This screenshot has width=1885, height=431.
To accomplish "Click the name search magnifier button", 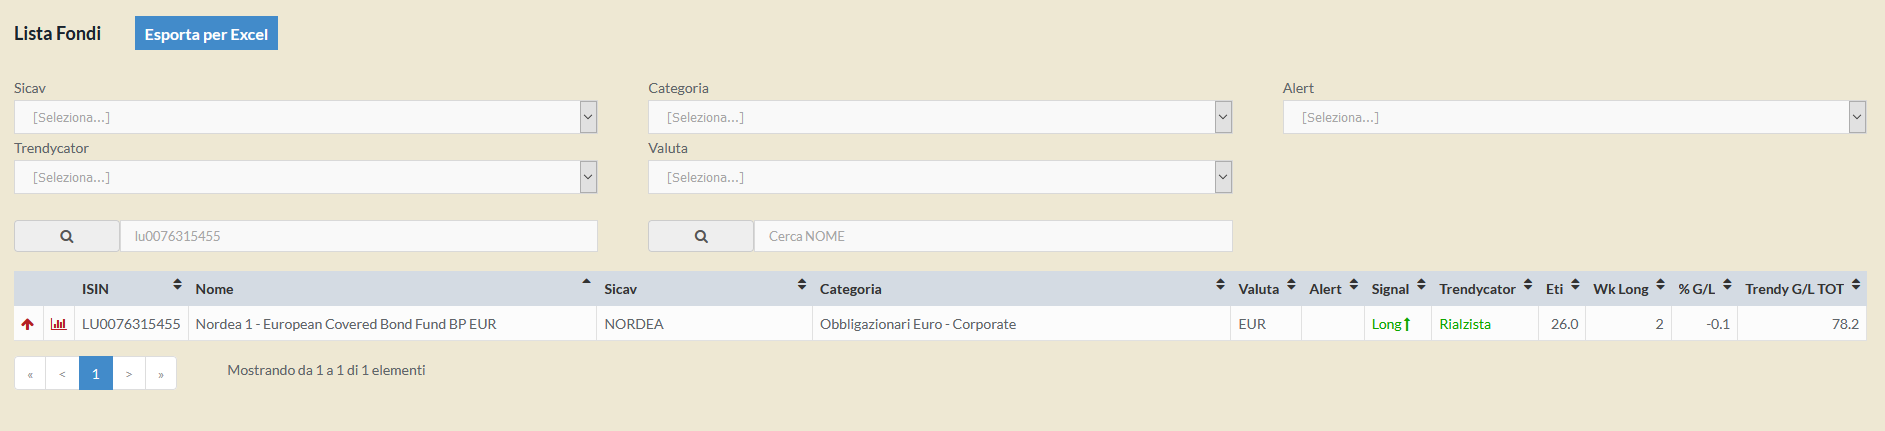I will coord(701,236).
